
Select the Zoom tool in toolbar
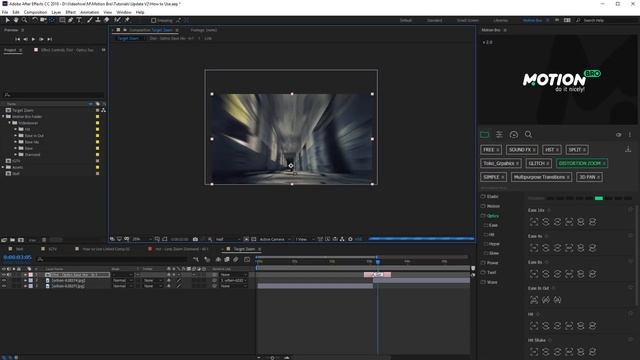[24, 20]
